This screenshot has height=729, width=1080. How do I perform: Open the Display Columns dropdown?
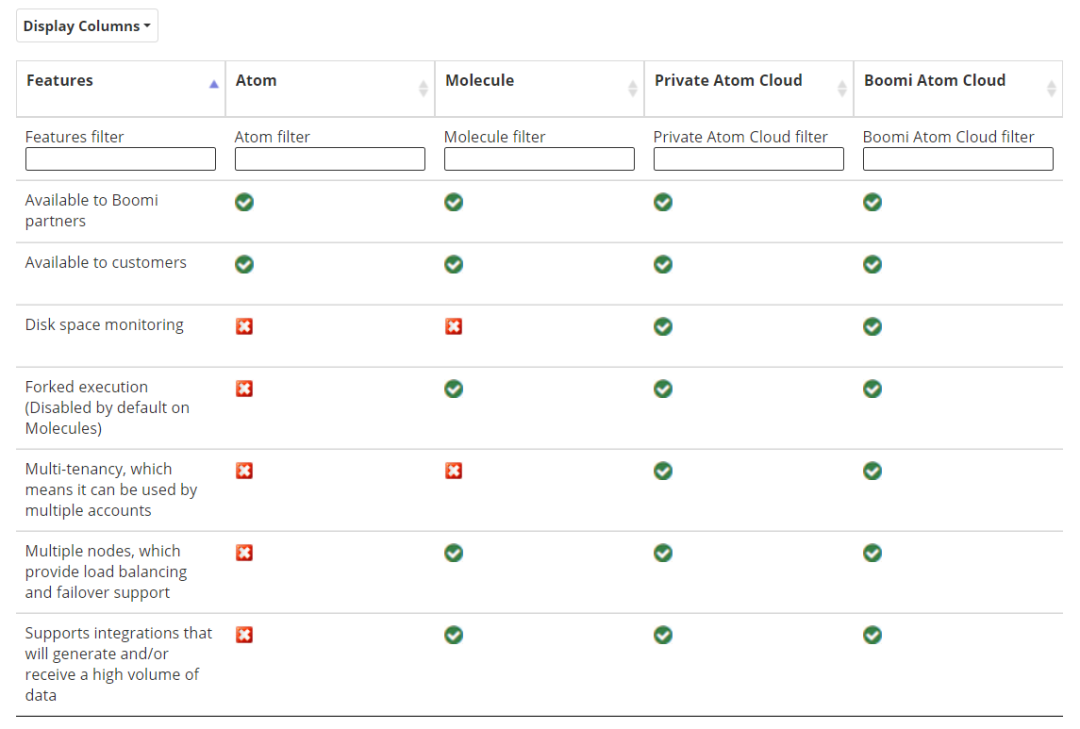[x=87, y=26]
